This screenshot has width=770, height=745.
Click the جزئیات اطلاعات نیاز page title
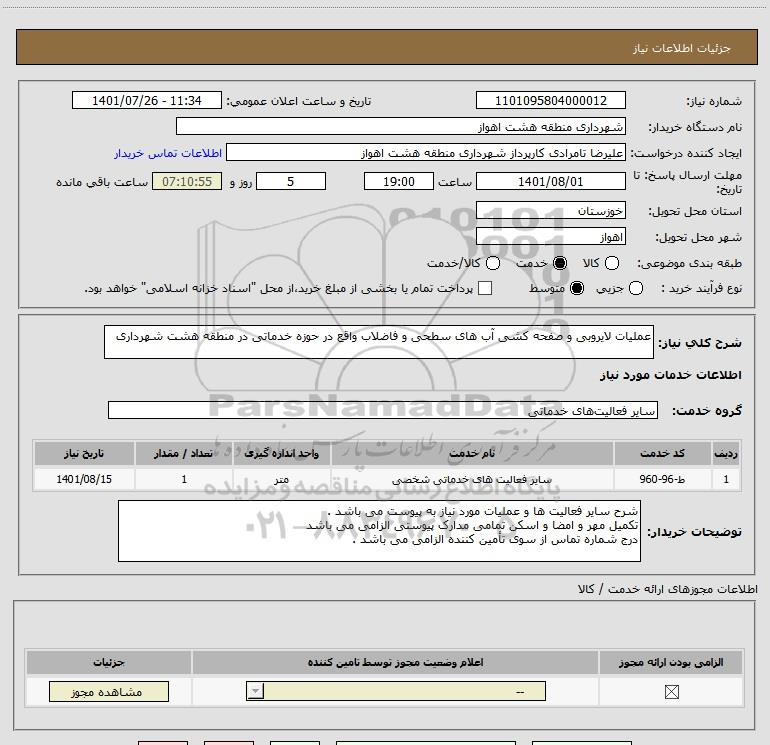pyautogui.click(x=682, y=48)
